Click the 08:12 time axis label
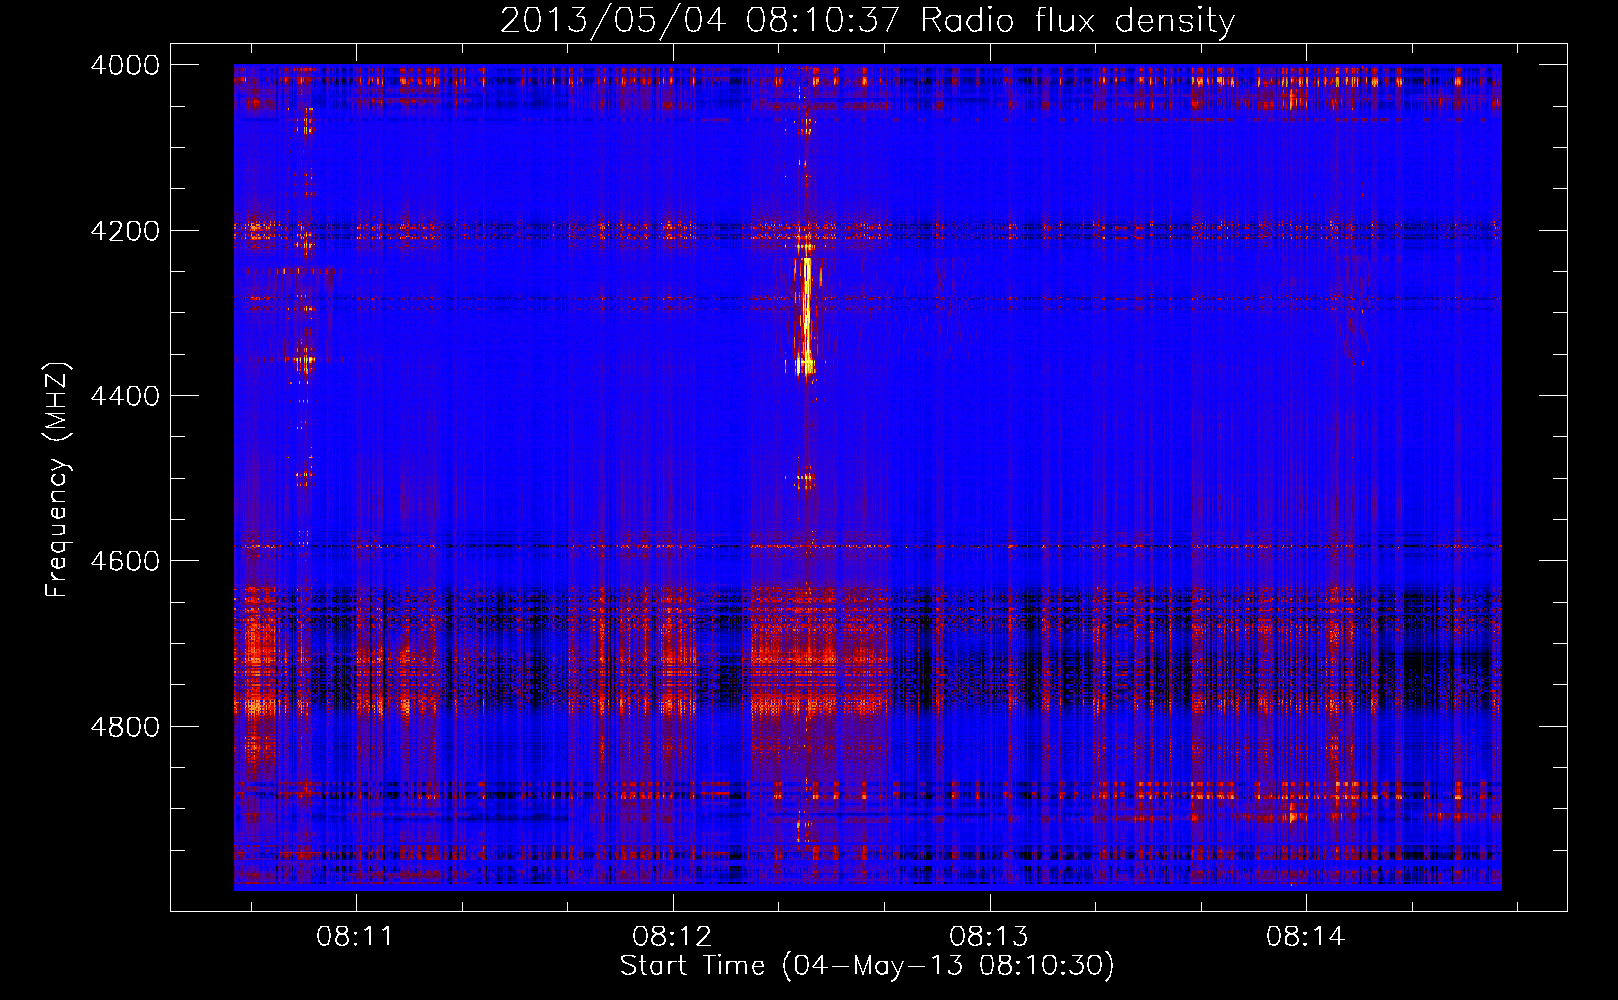1618x1000 pixels. click(x=672, y=937)
